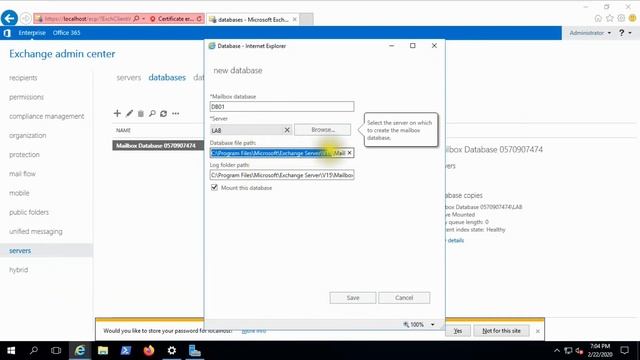Screen dimensions: 640x360
Task: Open permissions in the left navigation
Action: 26,97
